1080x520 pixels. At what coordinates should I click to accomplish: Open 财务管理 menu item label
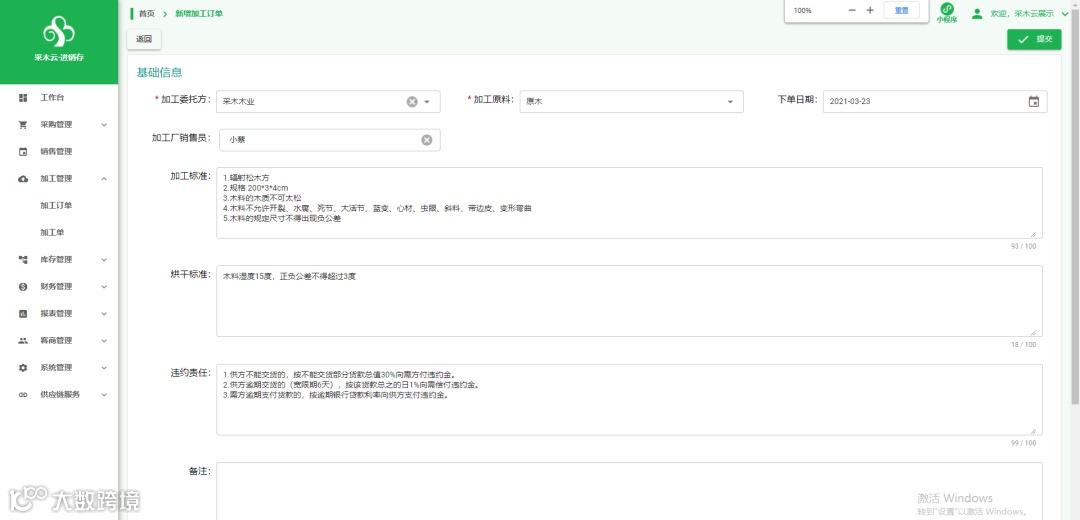point(56,287)
